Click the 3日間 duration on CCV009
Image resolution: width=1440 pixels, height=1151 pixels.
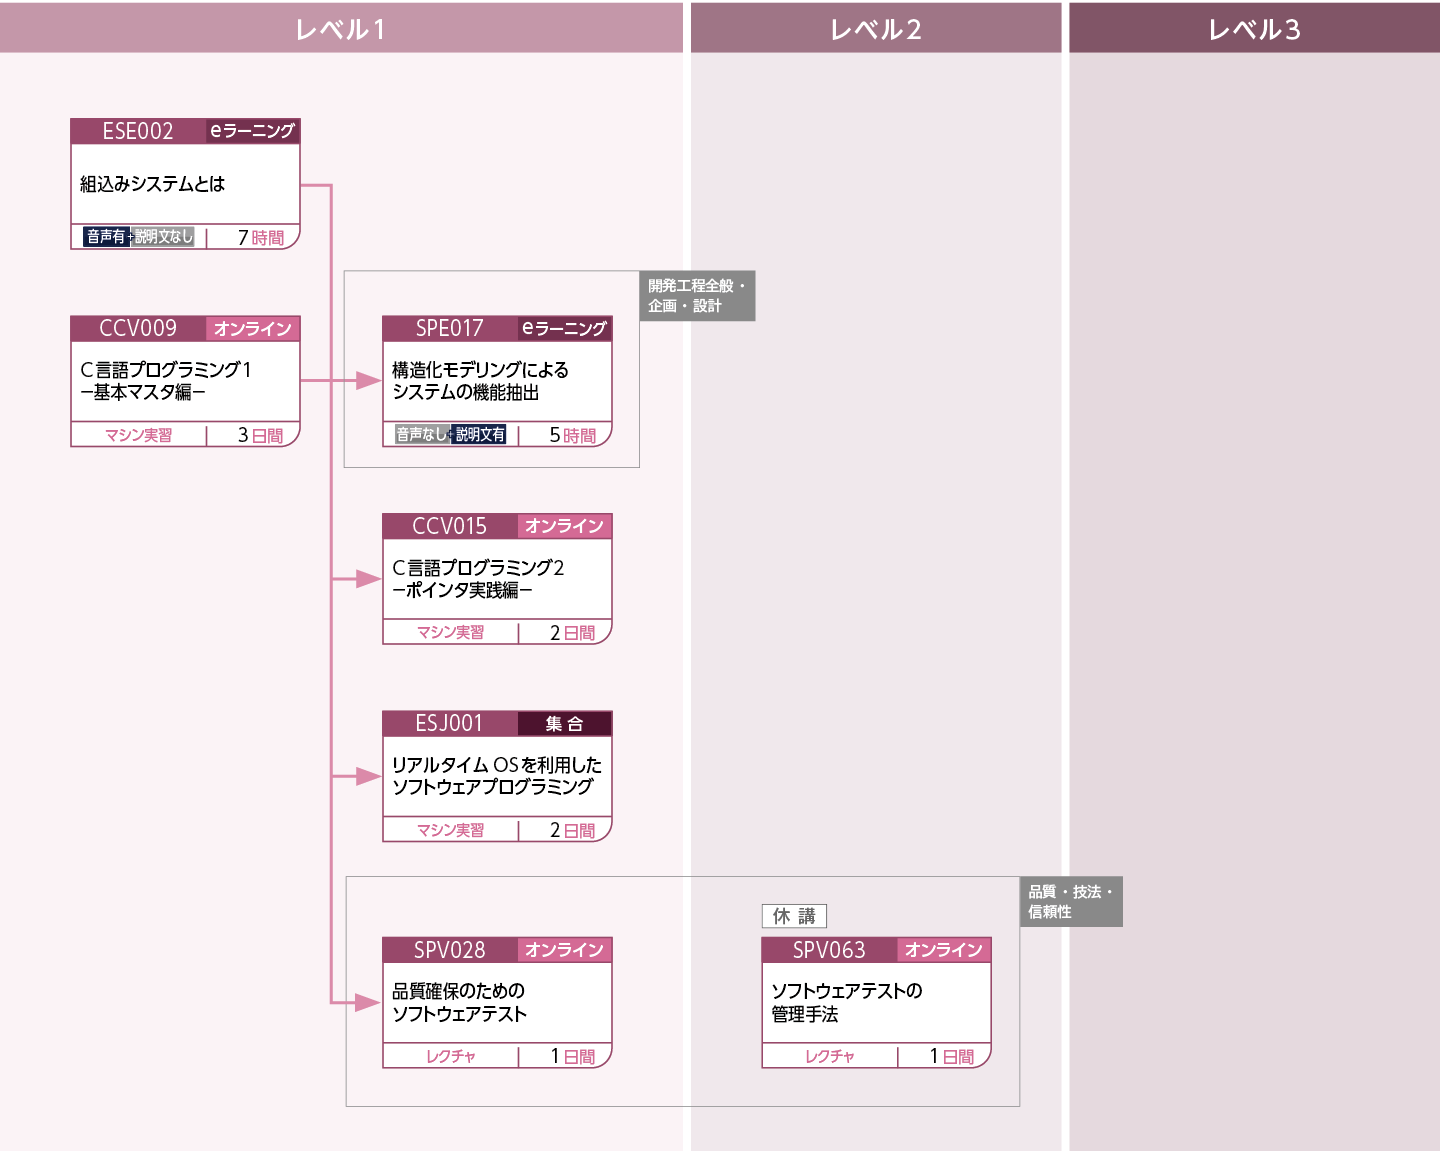pyautogui.click(x=261, y=435)
